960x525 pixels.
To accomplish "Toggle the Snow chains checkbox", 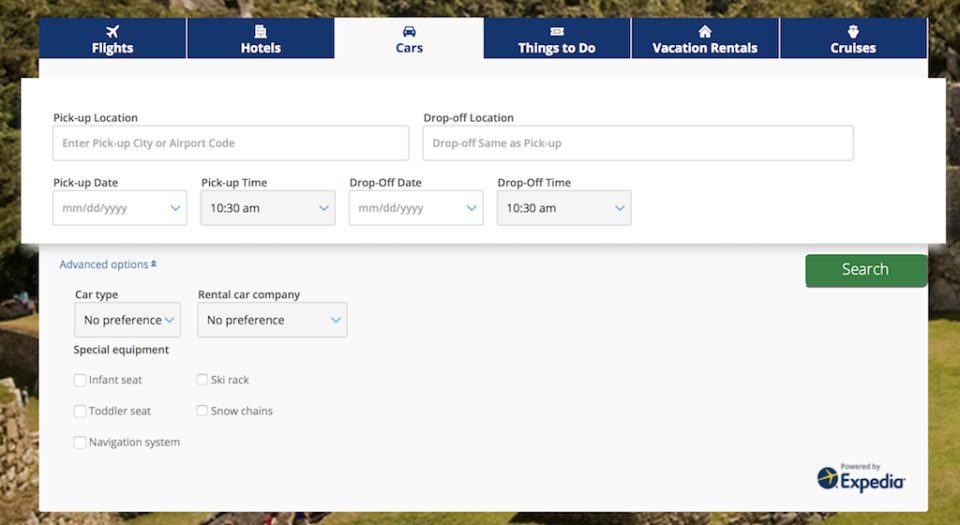I will pos(202,411).
